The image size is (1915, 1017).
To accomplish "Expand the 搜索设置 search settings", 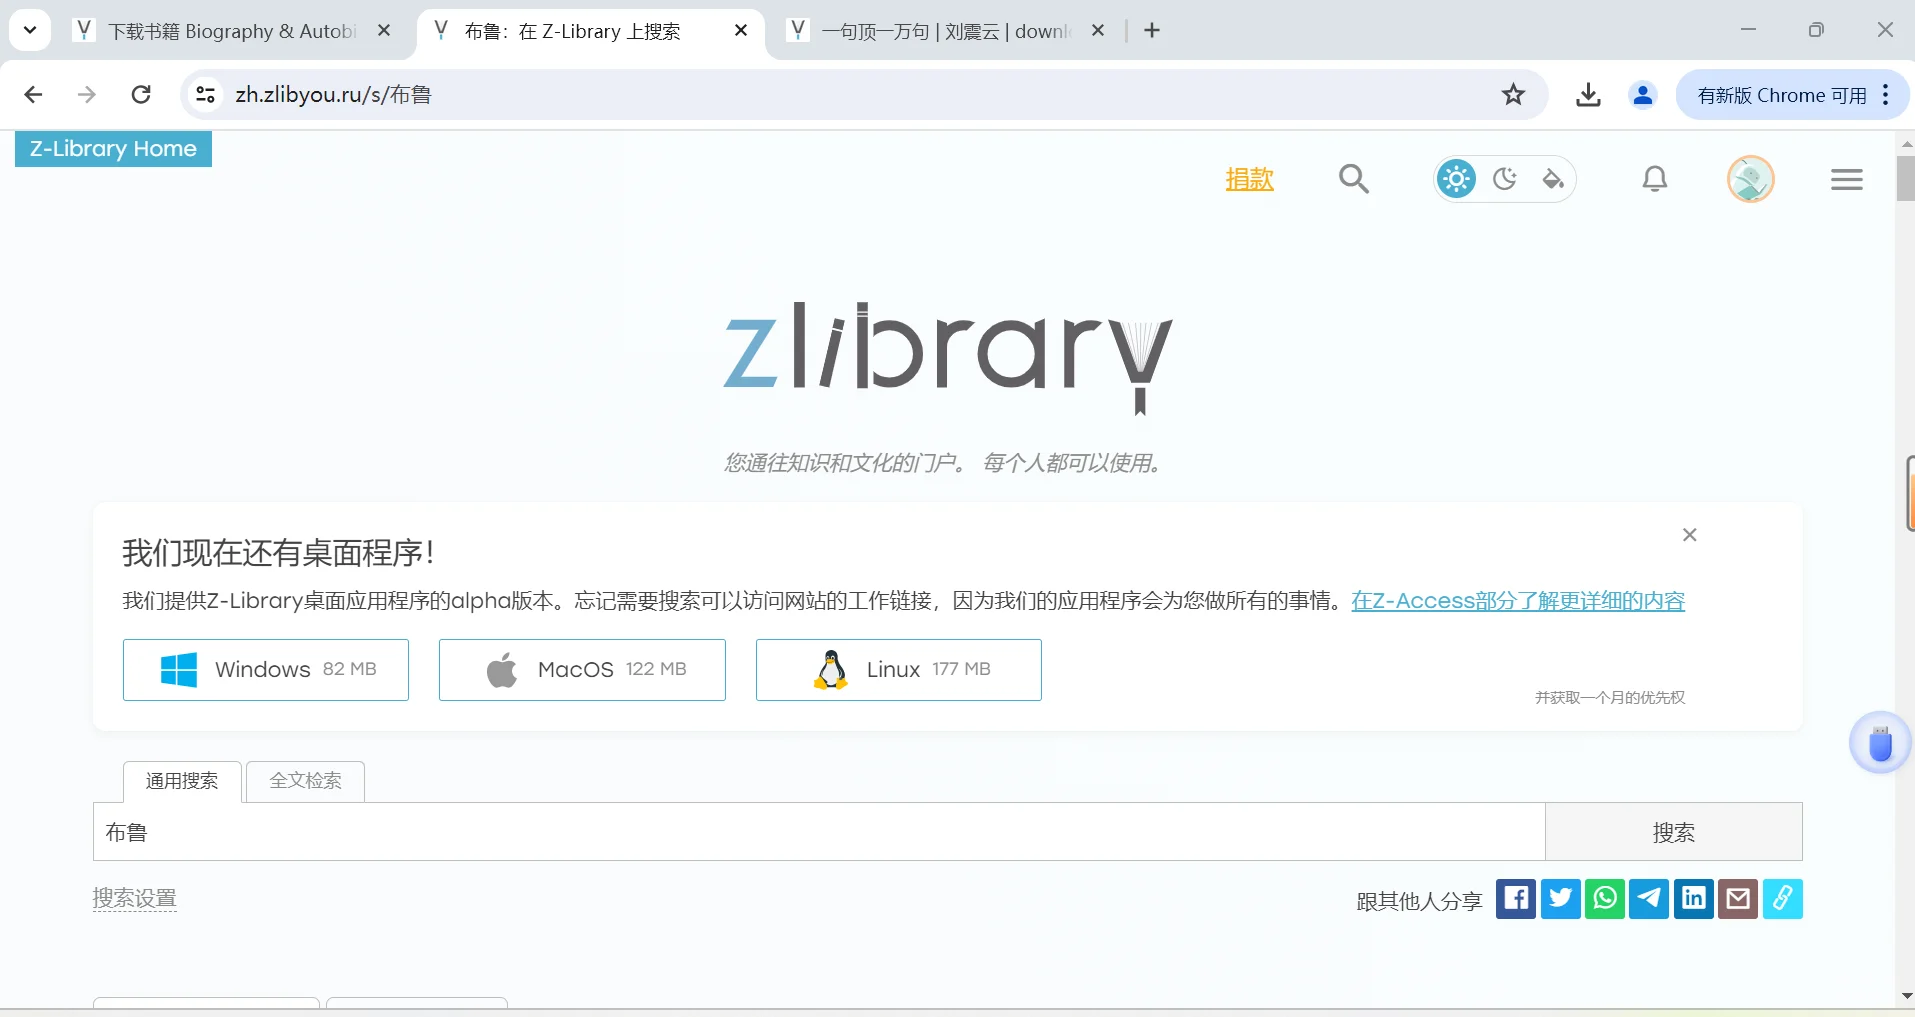I will (135, 898).
